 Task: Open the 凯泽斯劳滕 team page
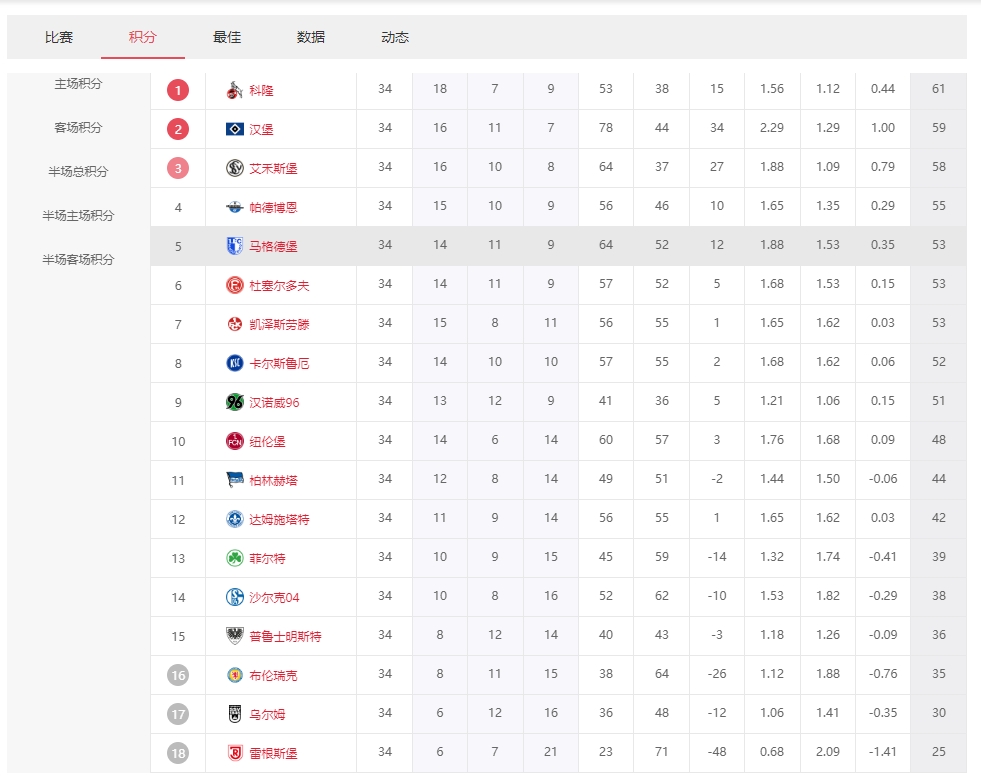click(x=279, y=325)
